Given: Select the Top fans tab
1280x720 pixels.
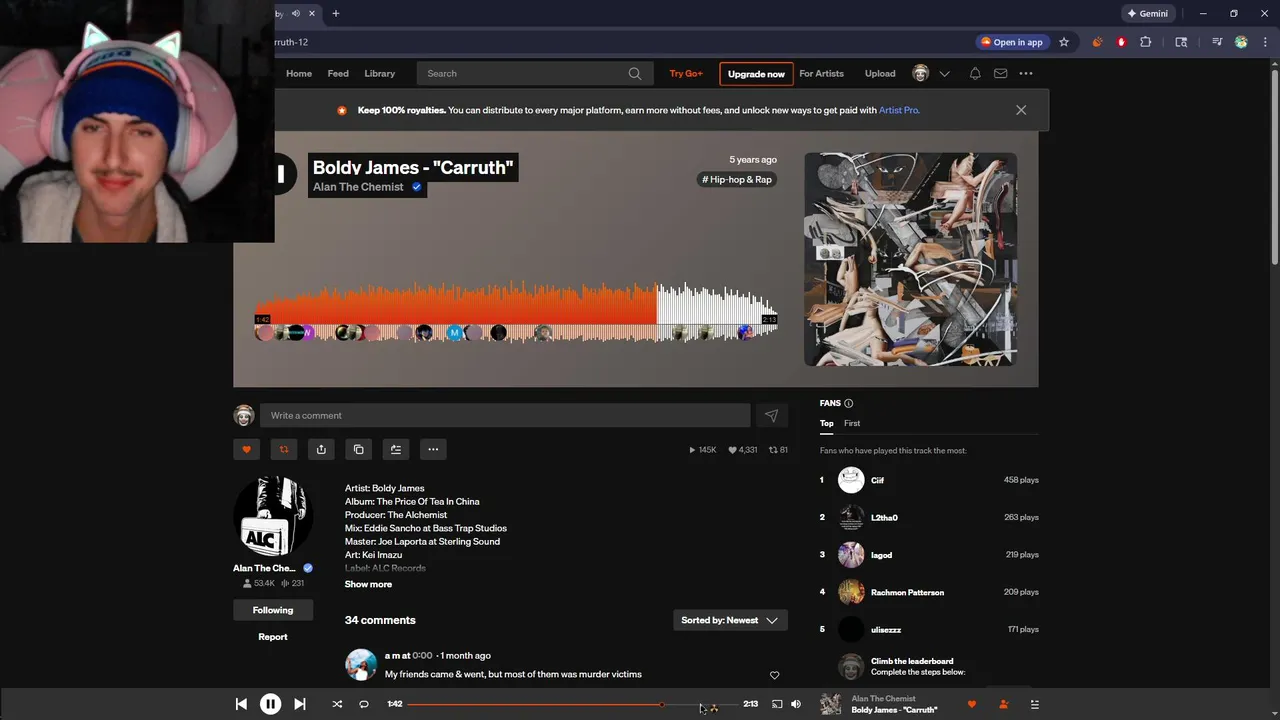Looking at the screenshot, I should [827, 423].
